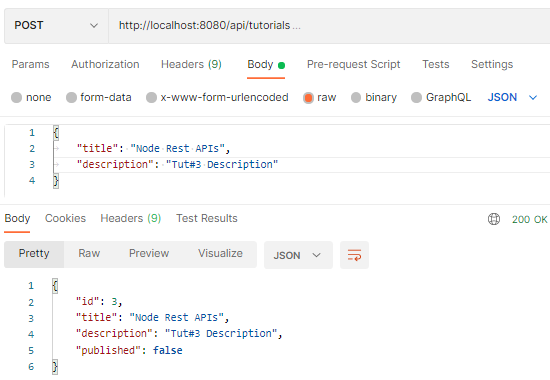The height and width of the screenshot is (380, 550).
Task: Select the none body type
Action: pos(31,97)
